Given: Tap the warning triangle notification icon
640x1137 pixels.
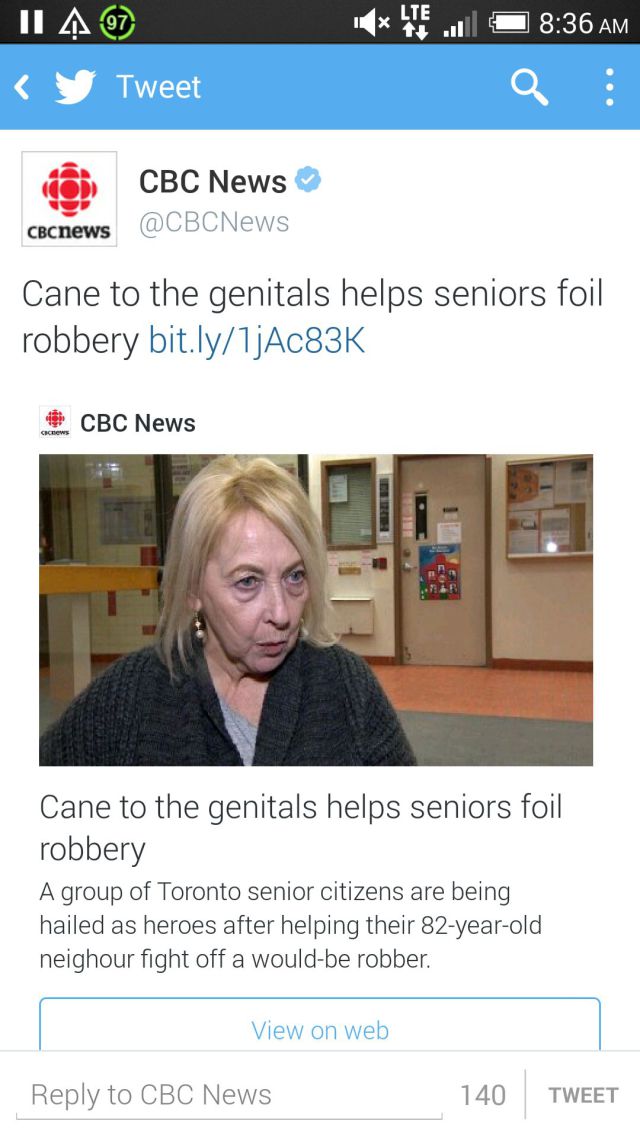Looking at the screenshot, I should pos(74,25).
